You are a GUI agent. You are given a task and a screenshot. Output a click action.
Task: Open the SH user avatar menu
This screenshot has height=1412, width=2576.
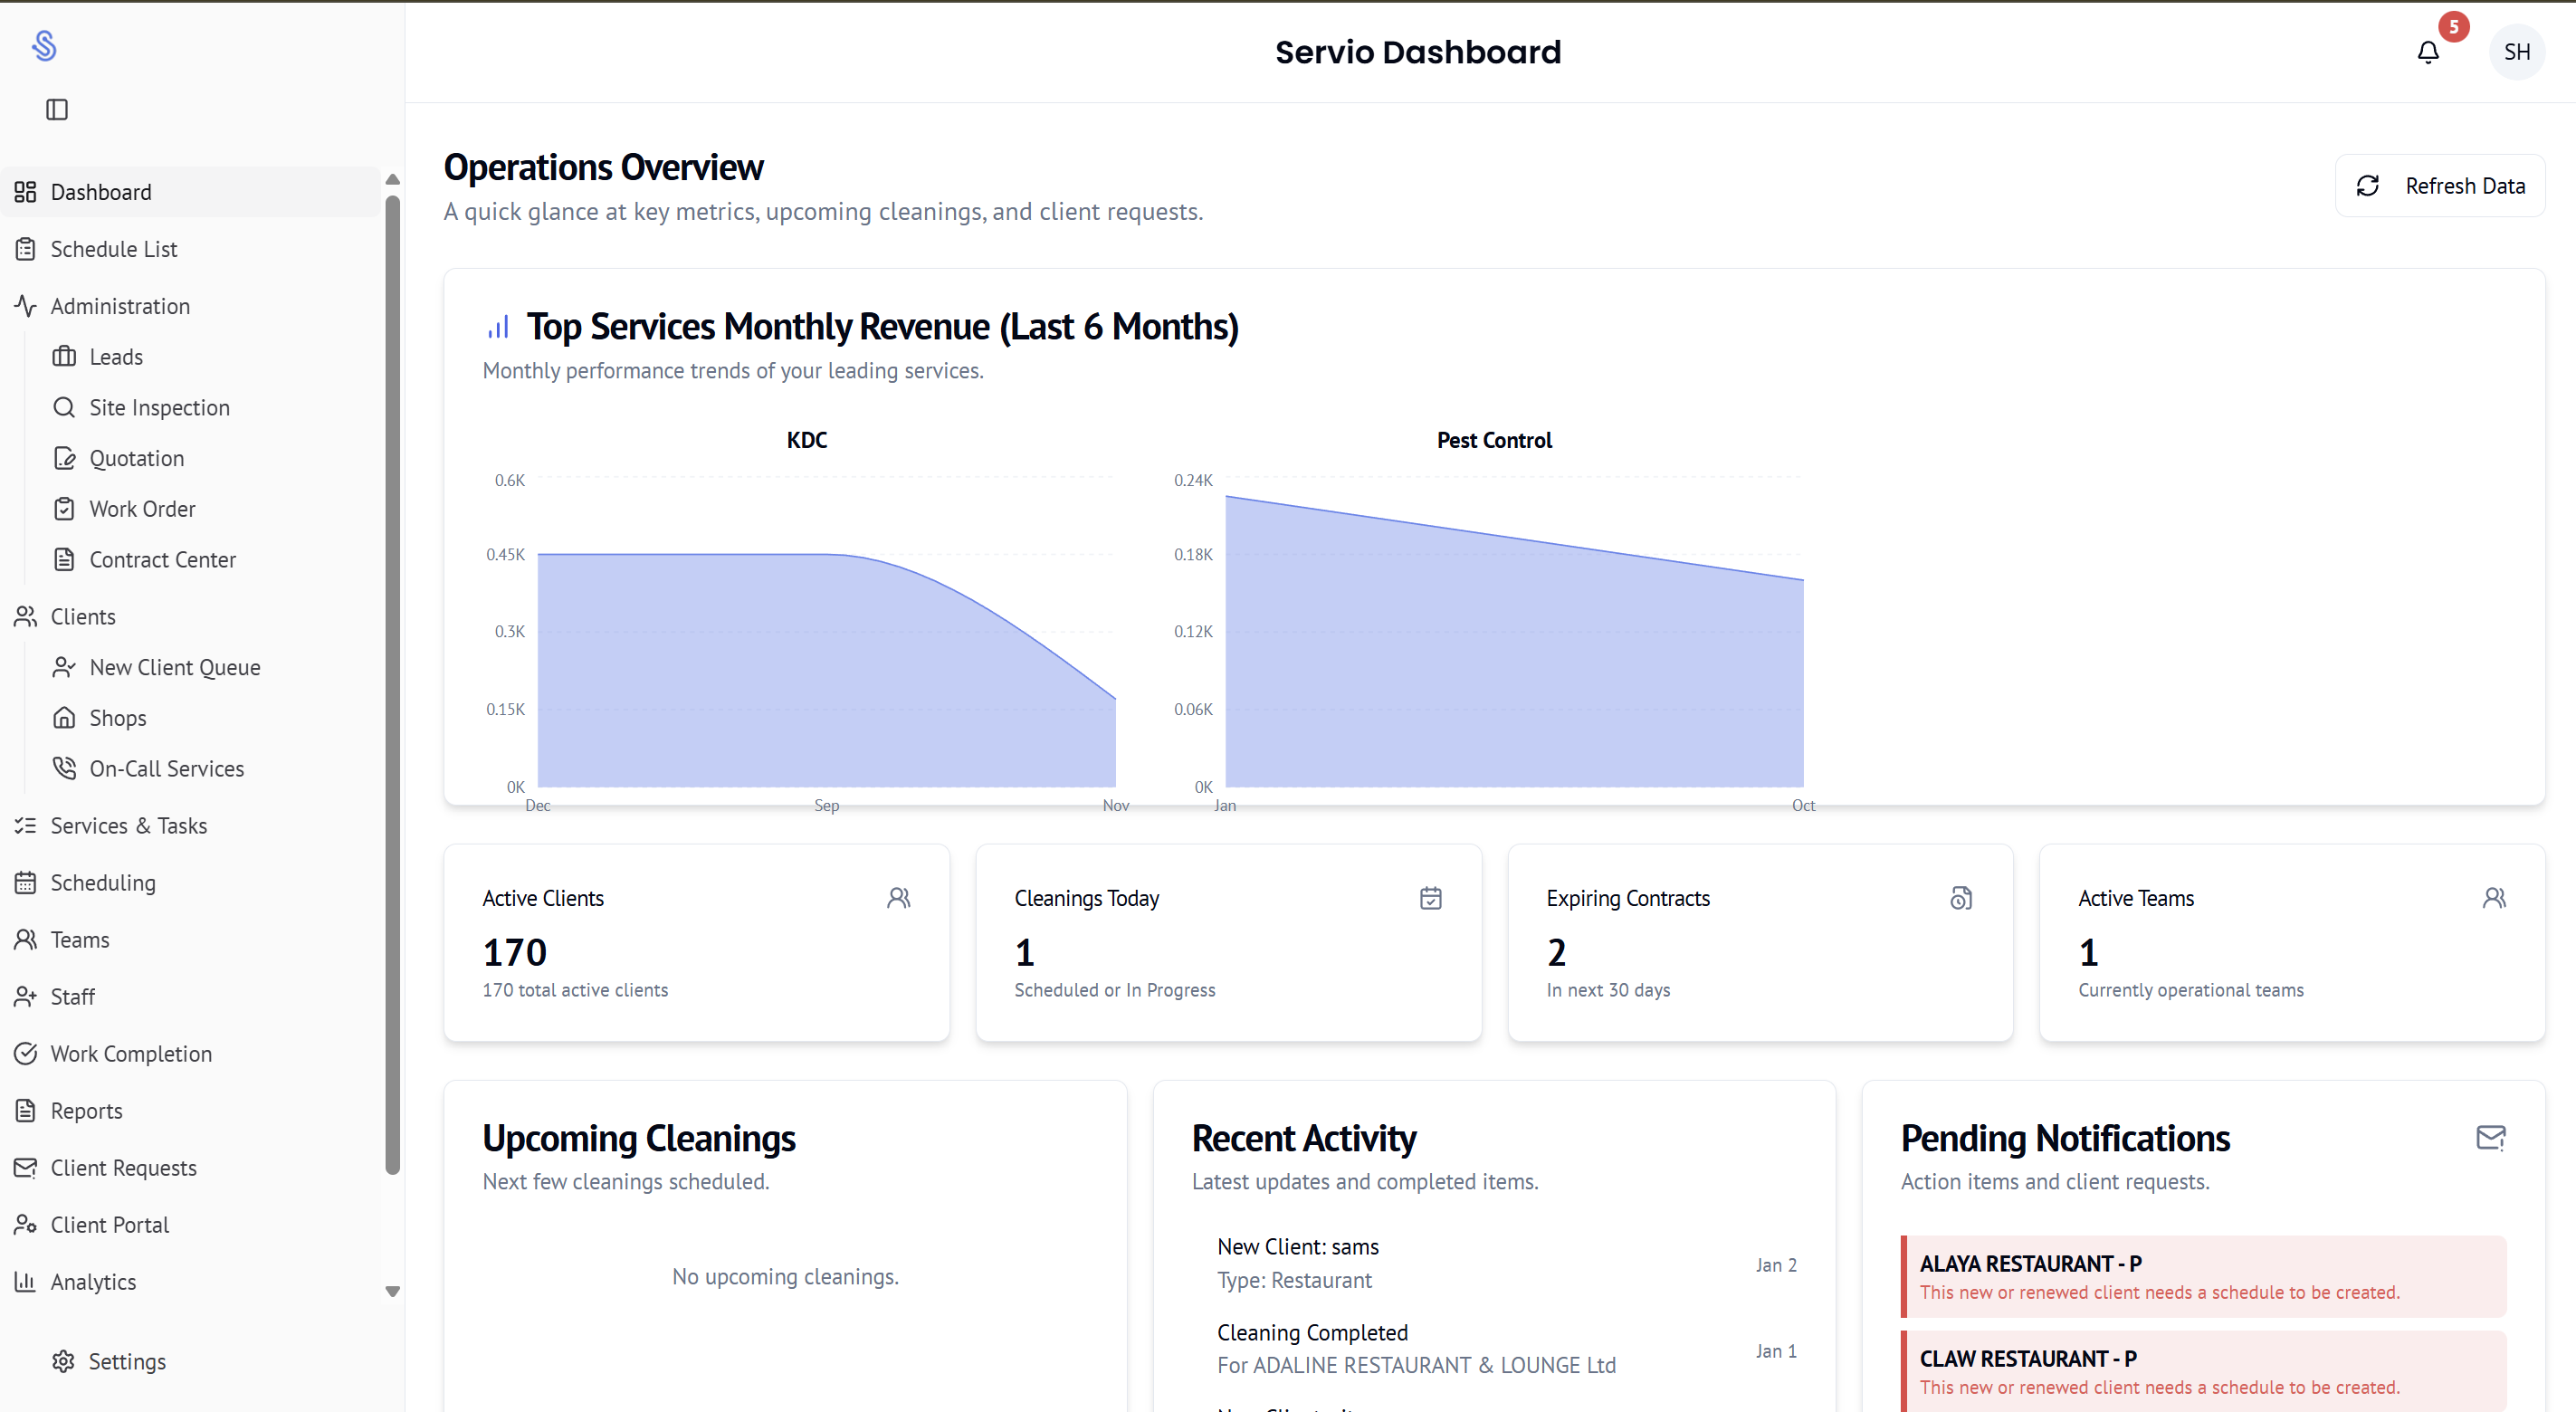2516,52
